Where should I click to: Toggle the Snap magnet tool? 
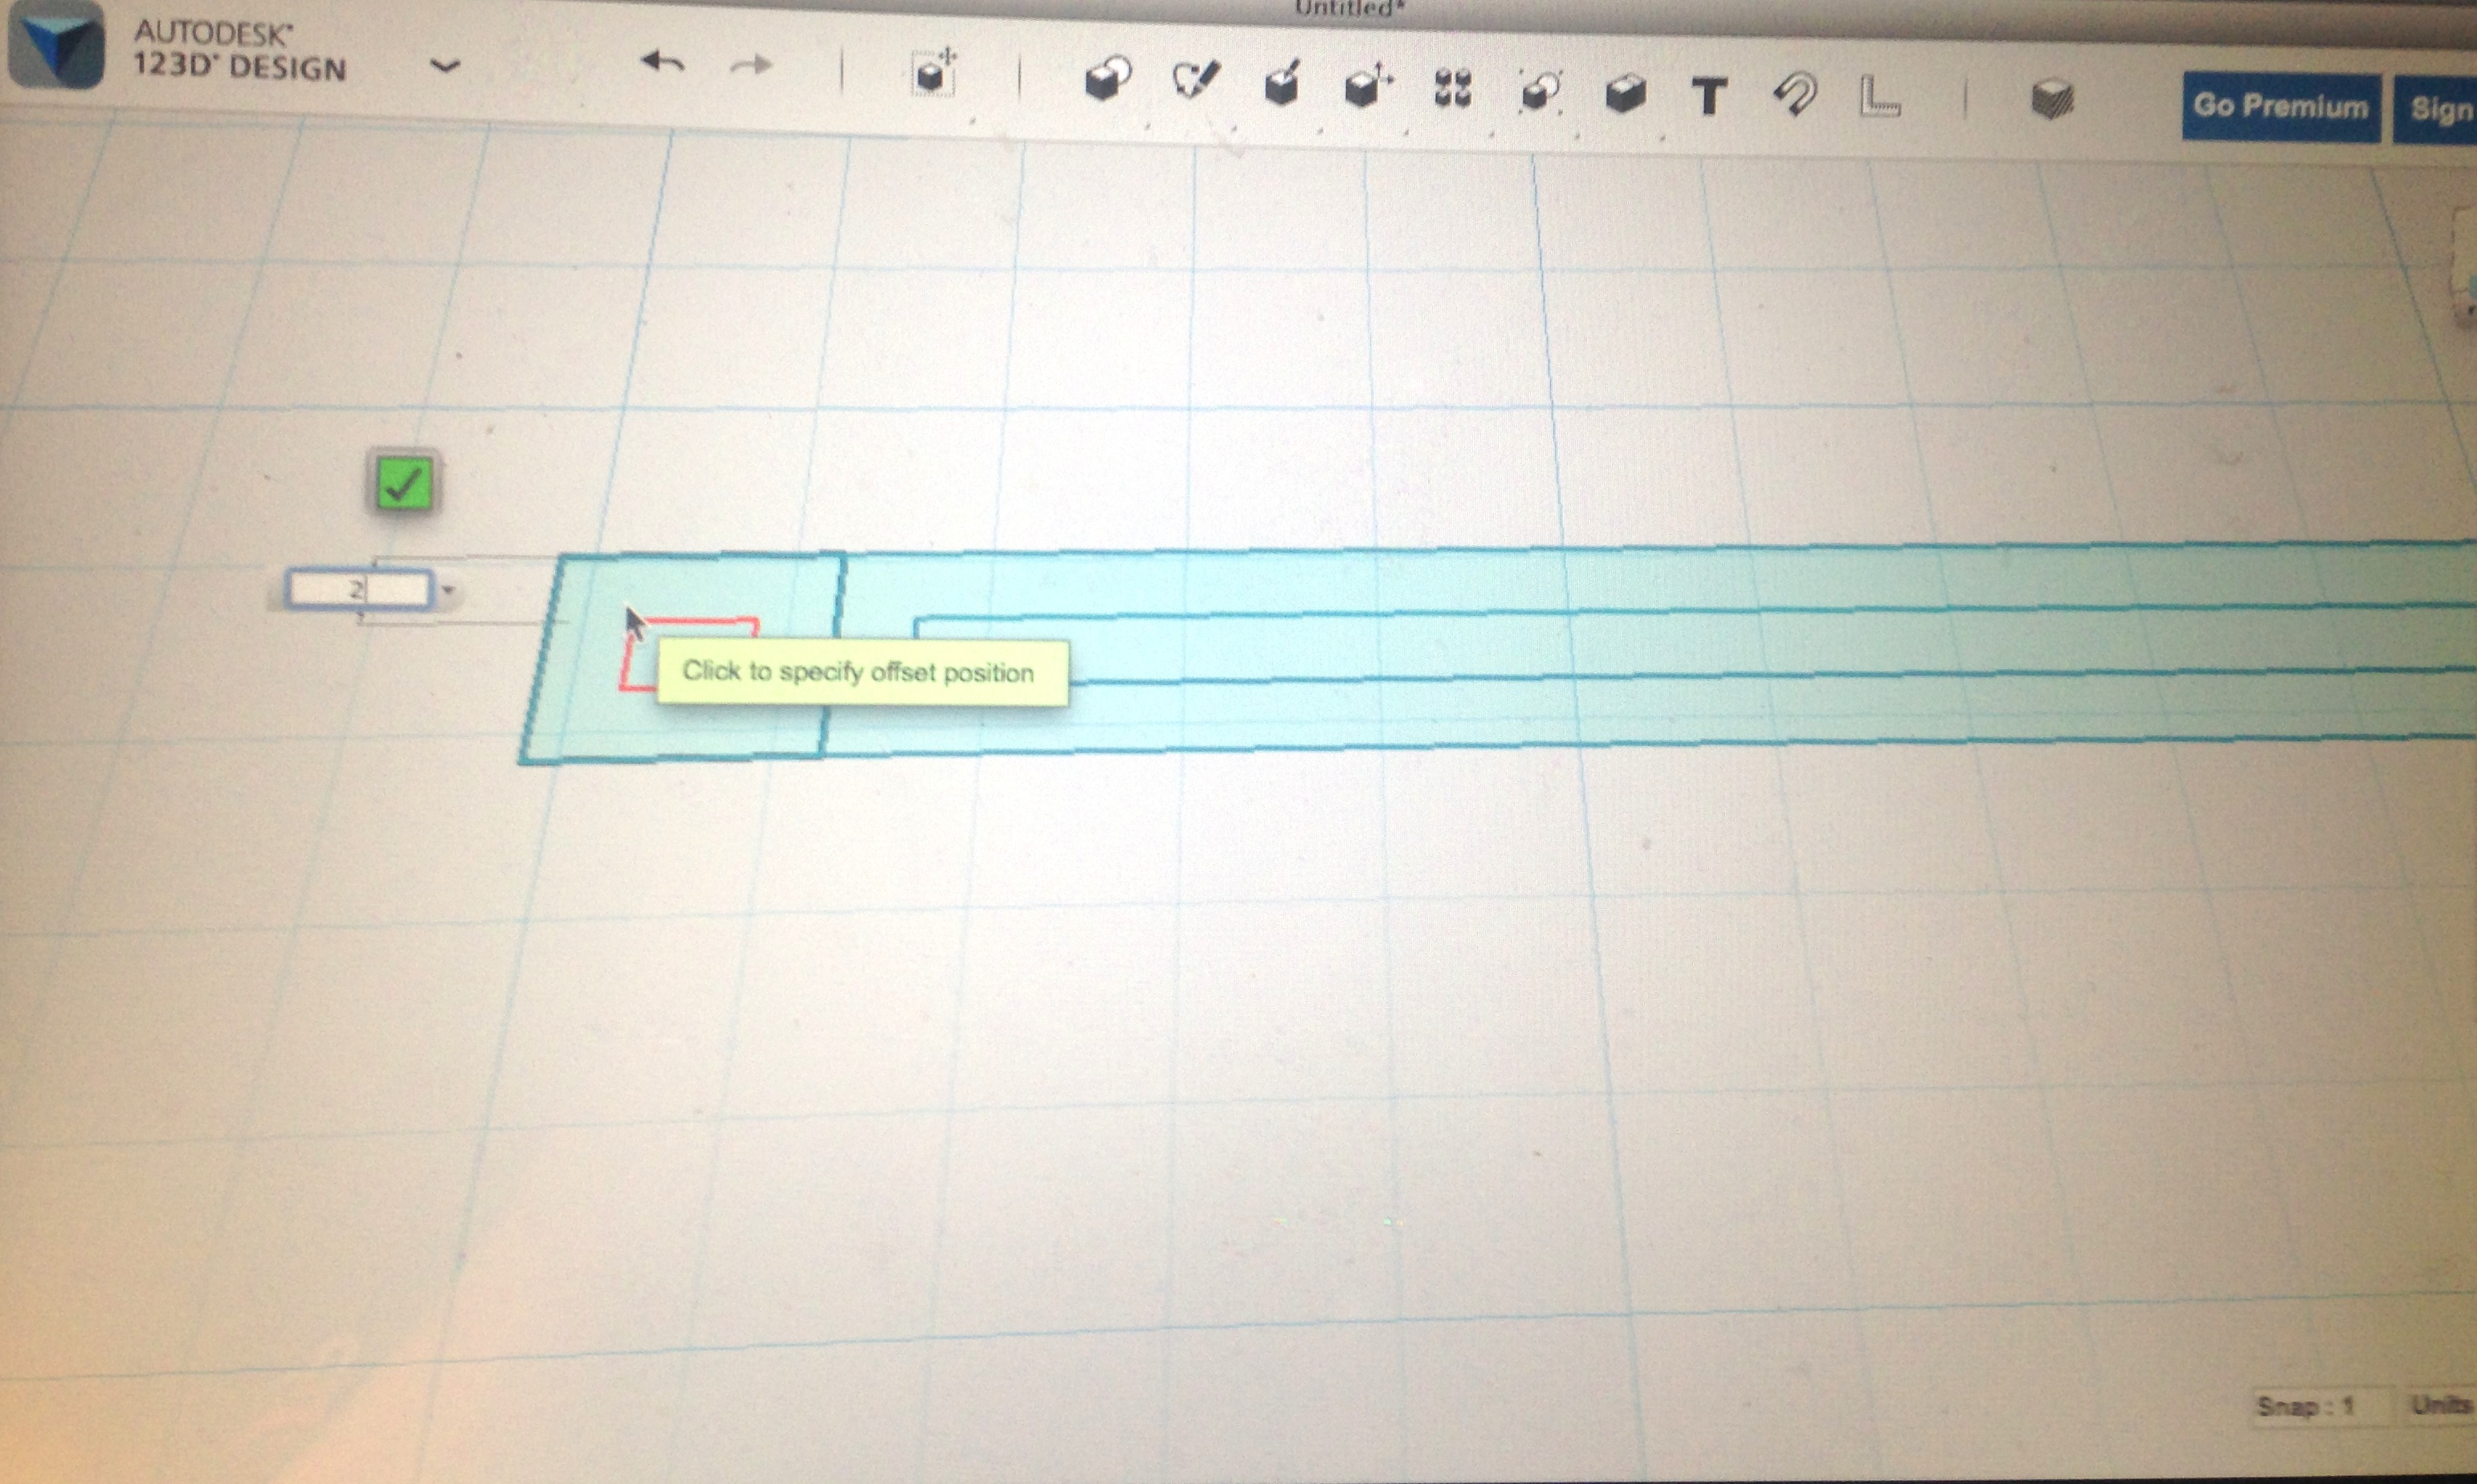coord(1795,96)
